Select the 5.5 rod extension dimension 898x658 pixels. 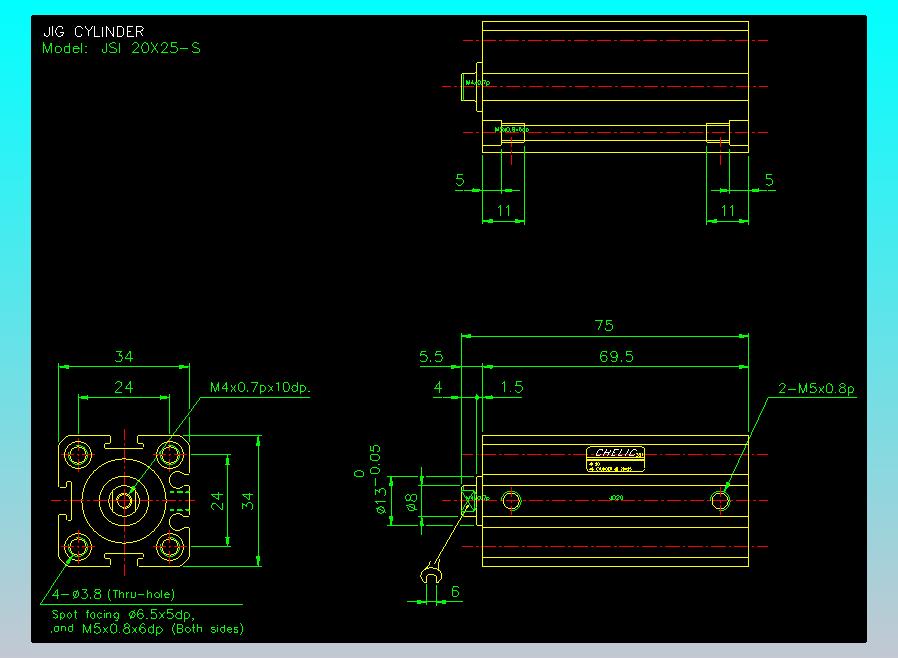[x=431, y=356]
